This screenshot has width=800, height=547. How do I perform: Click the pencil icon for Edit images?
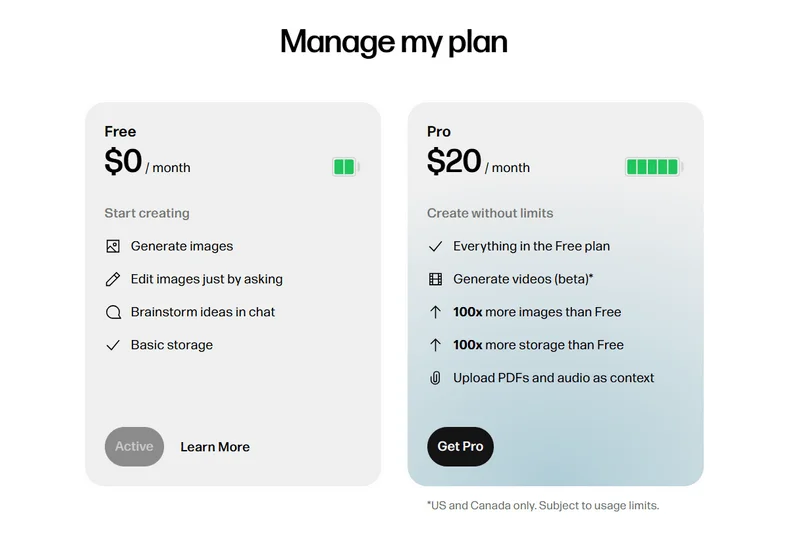(113, 279)
